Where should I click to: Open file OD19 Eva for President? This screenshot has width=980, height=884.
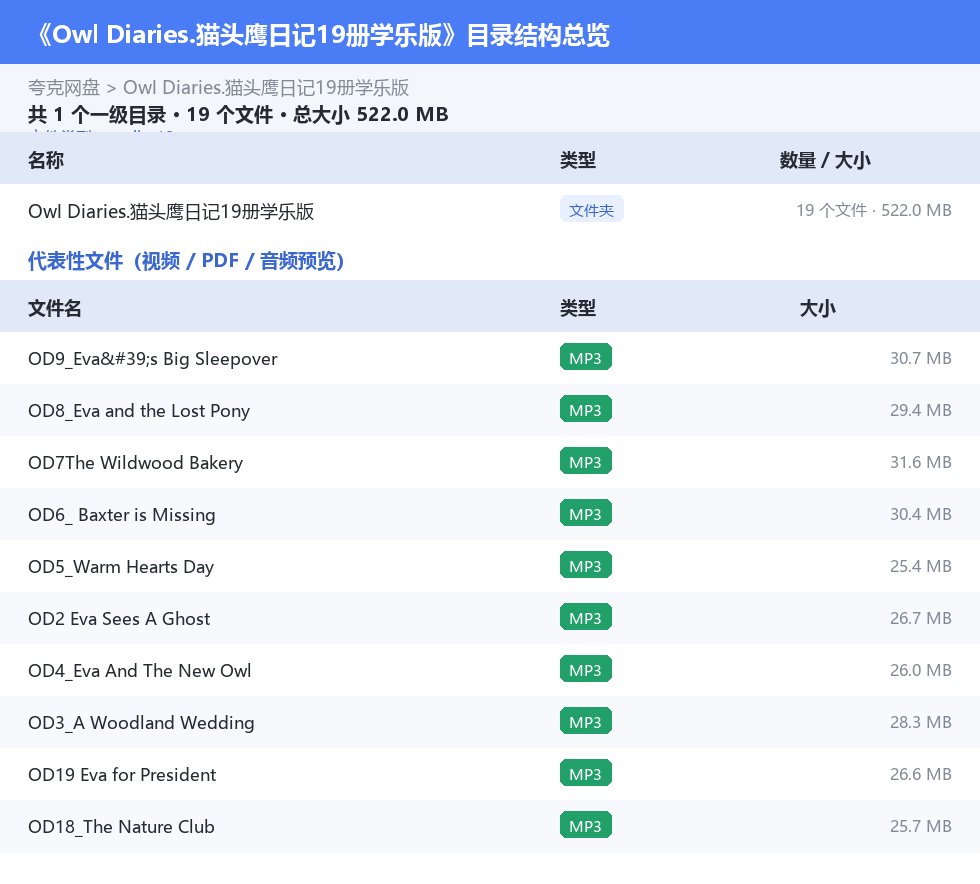122,774
